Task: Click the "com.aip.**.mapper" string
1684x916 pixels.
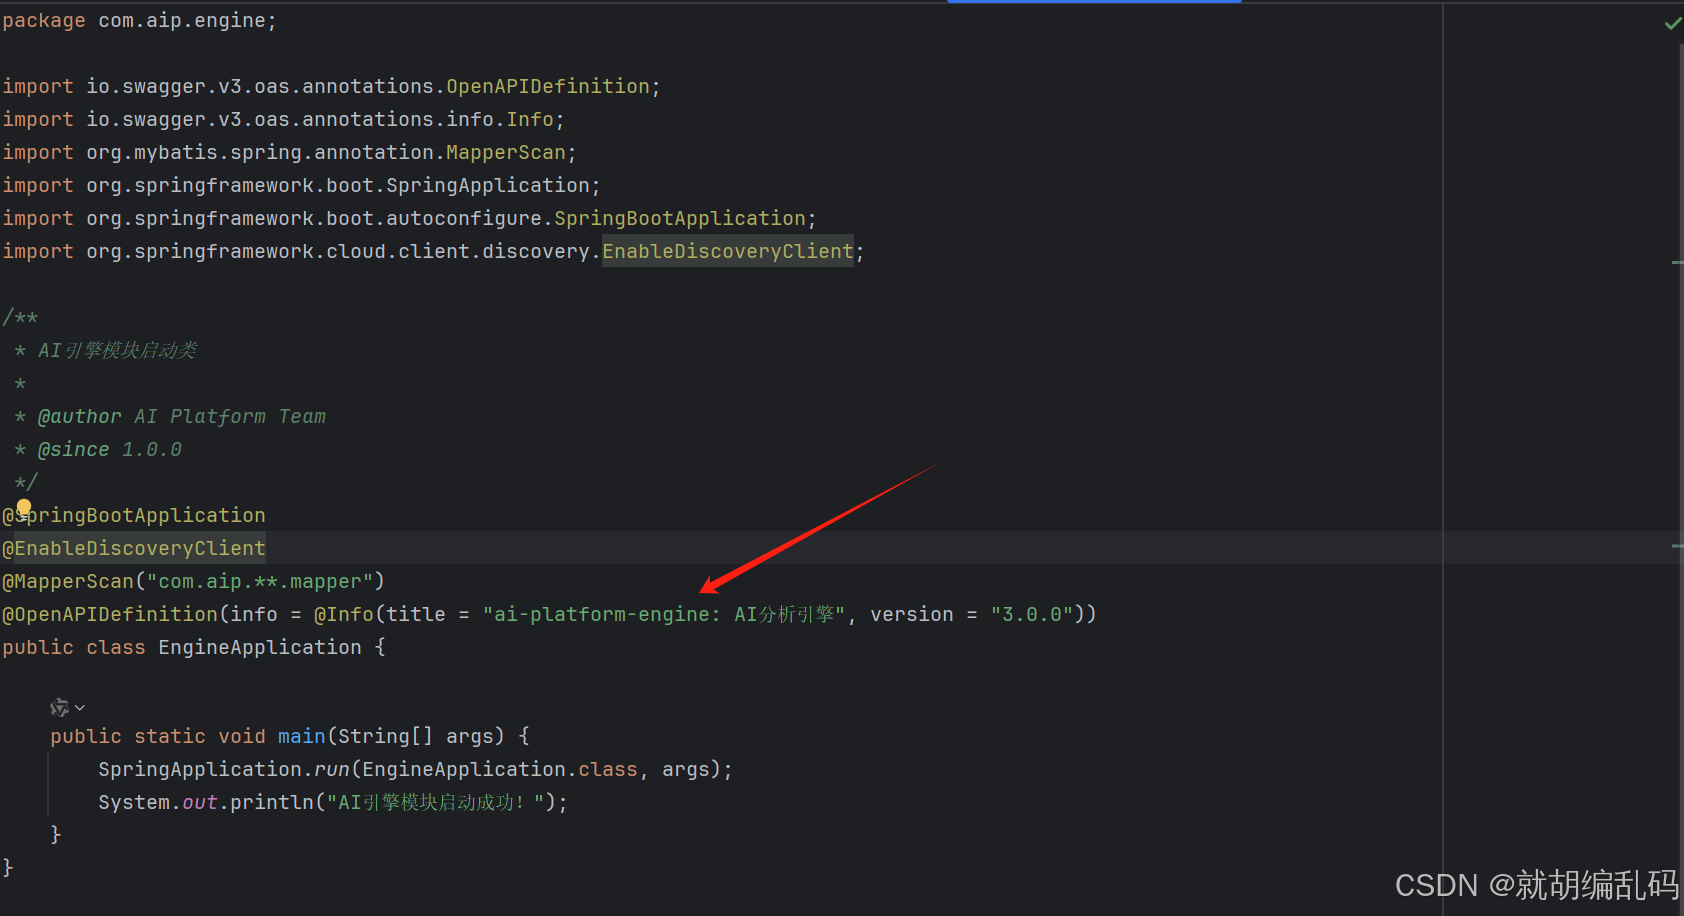Action: [x=260, y=581]
